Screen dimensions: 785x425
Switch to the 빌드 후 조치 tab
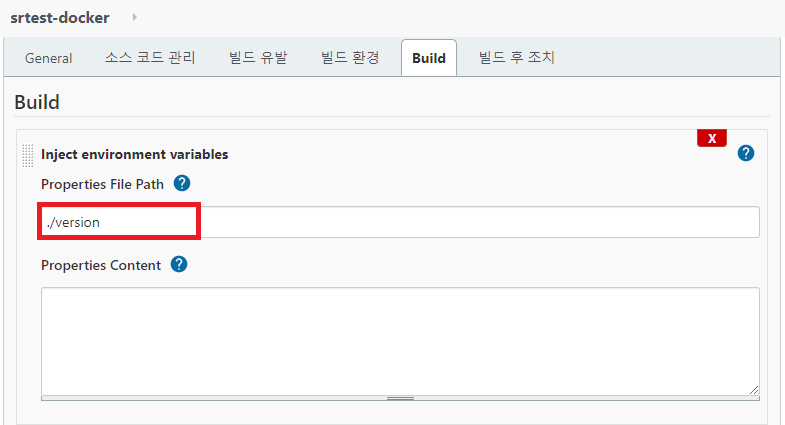pyautogui.click(x=517, y=58)
